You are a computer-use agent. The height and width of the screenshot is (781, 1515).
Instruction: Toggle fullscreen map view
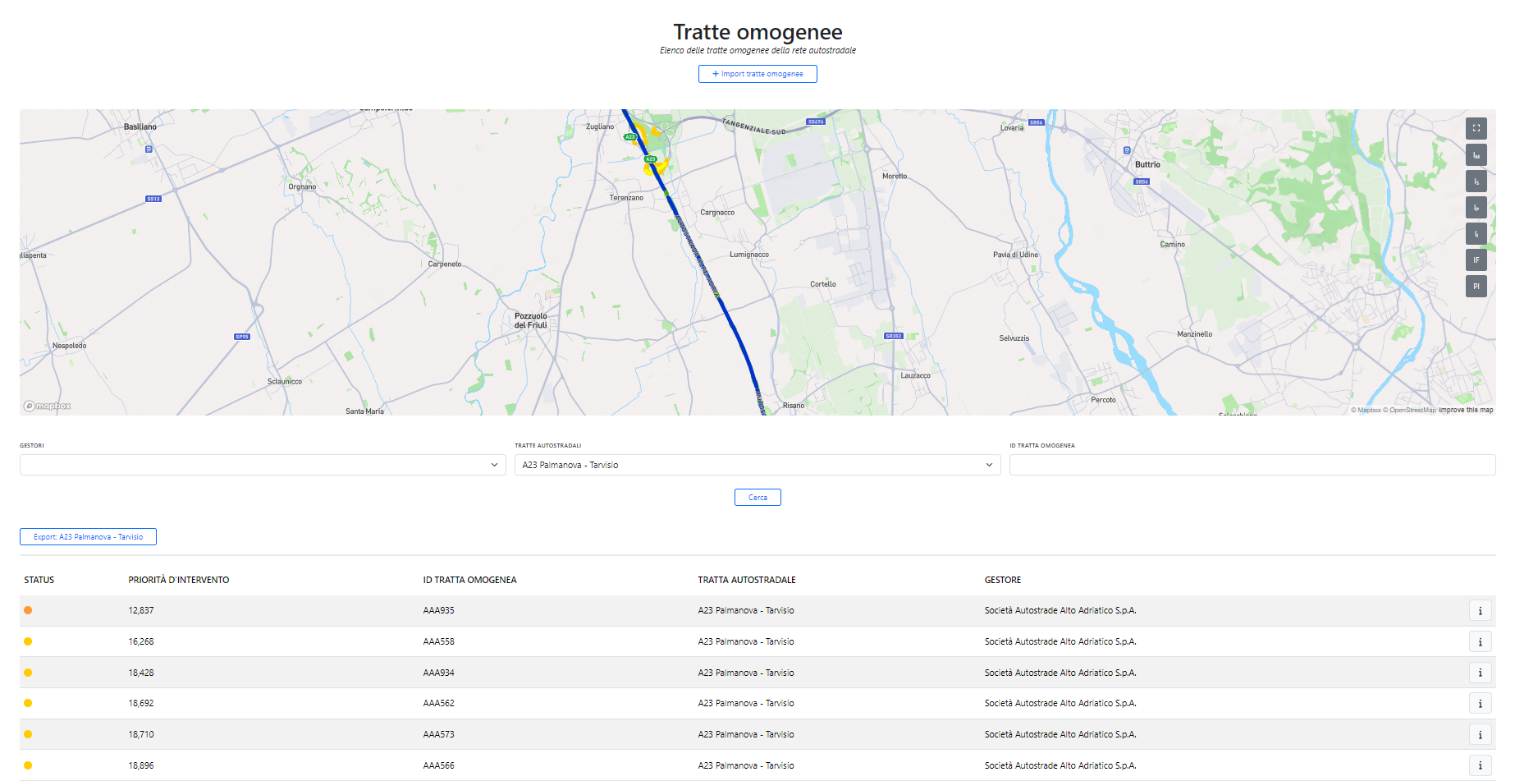click(1476, 128)
